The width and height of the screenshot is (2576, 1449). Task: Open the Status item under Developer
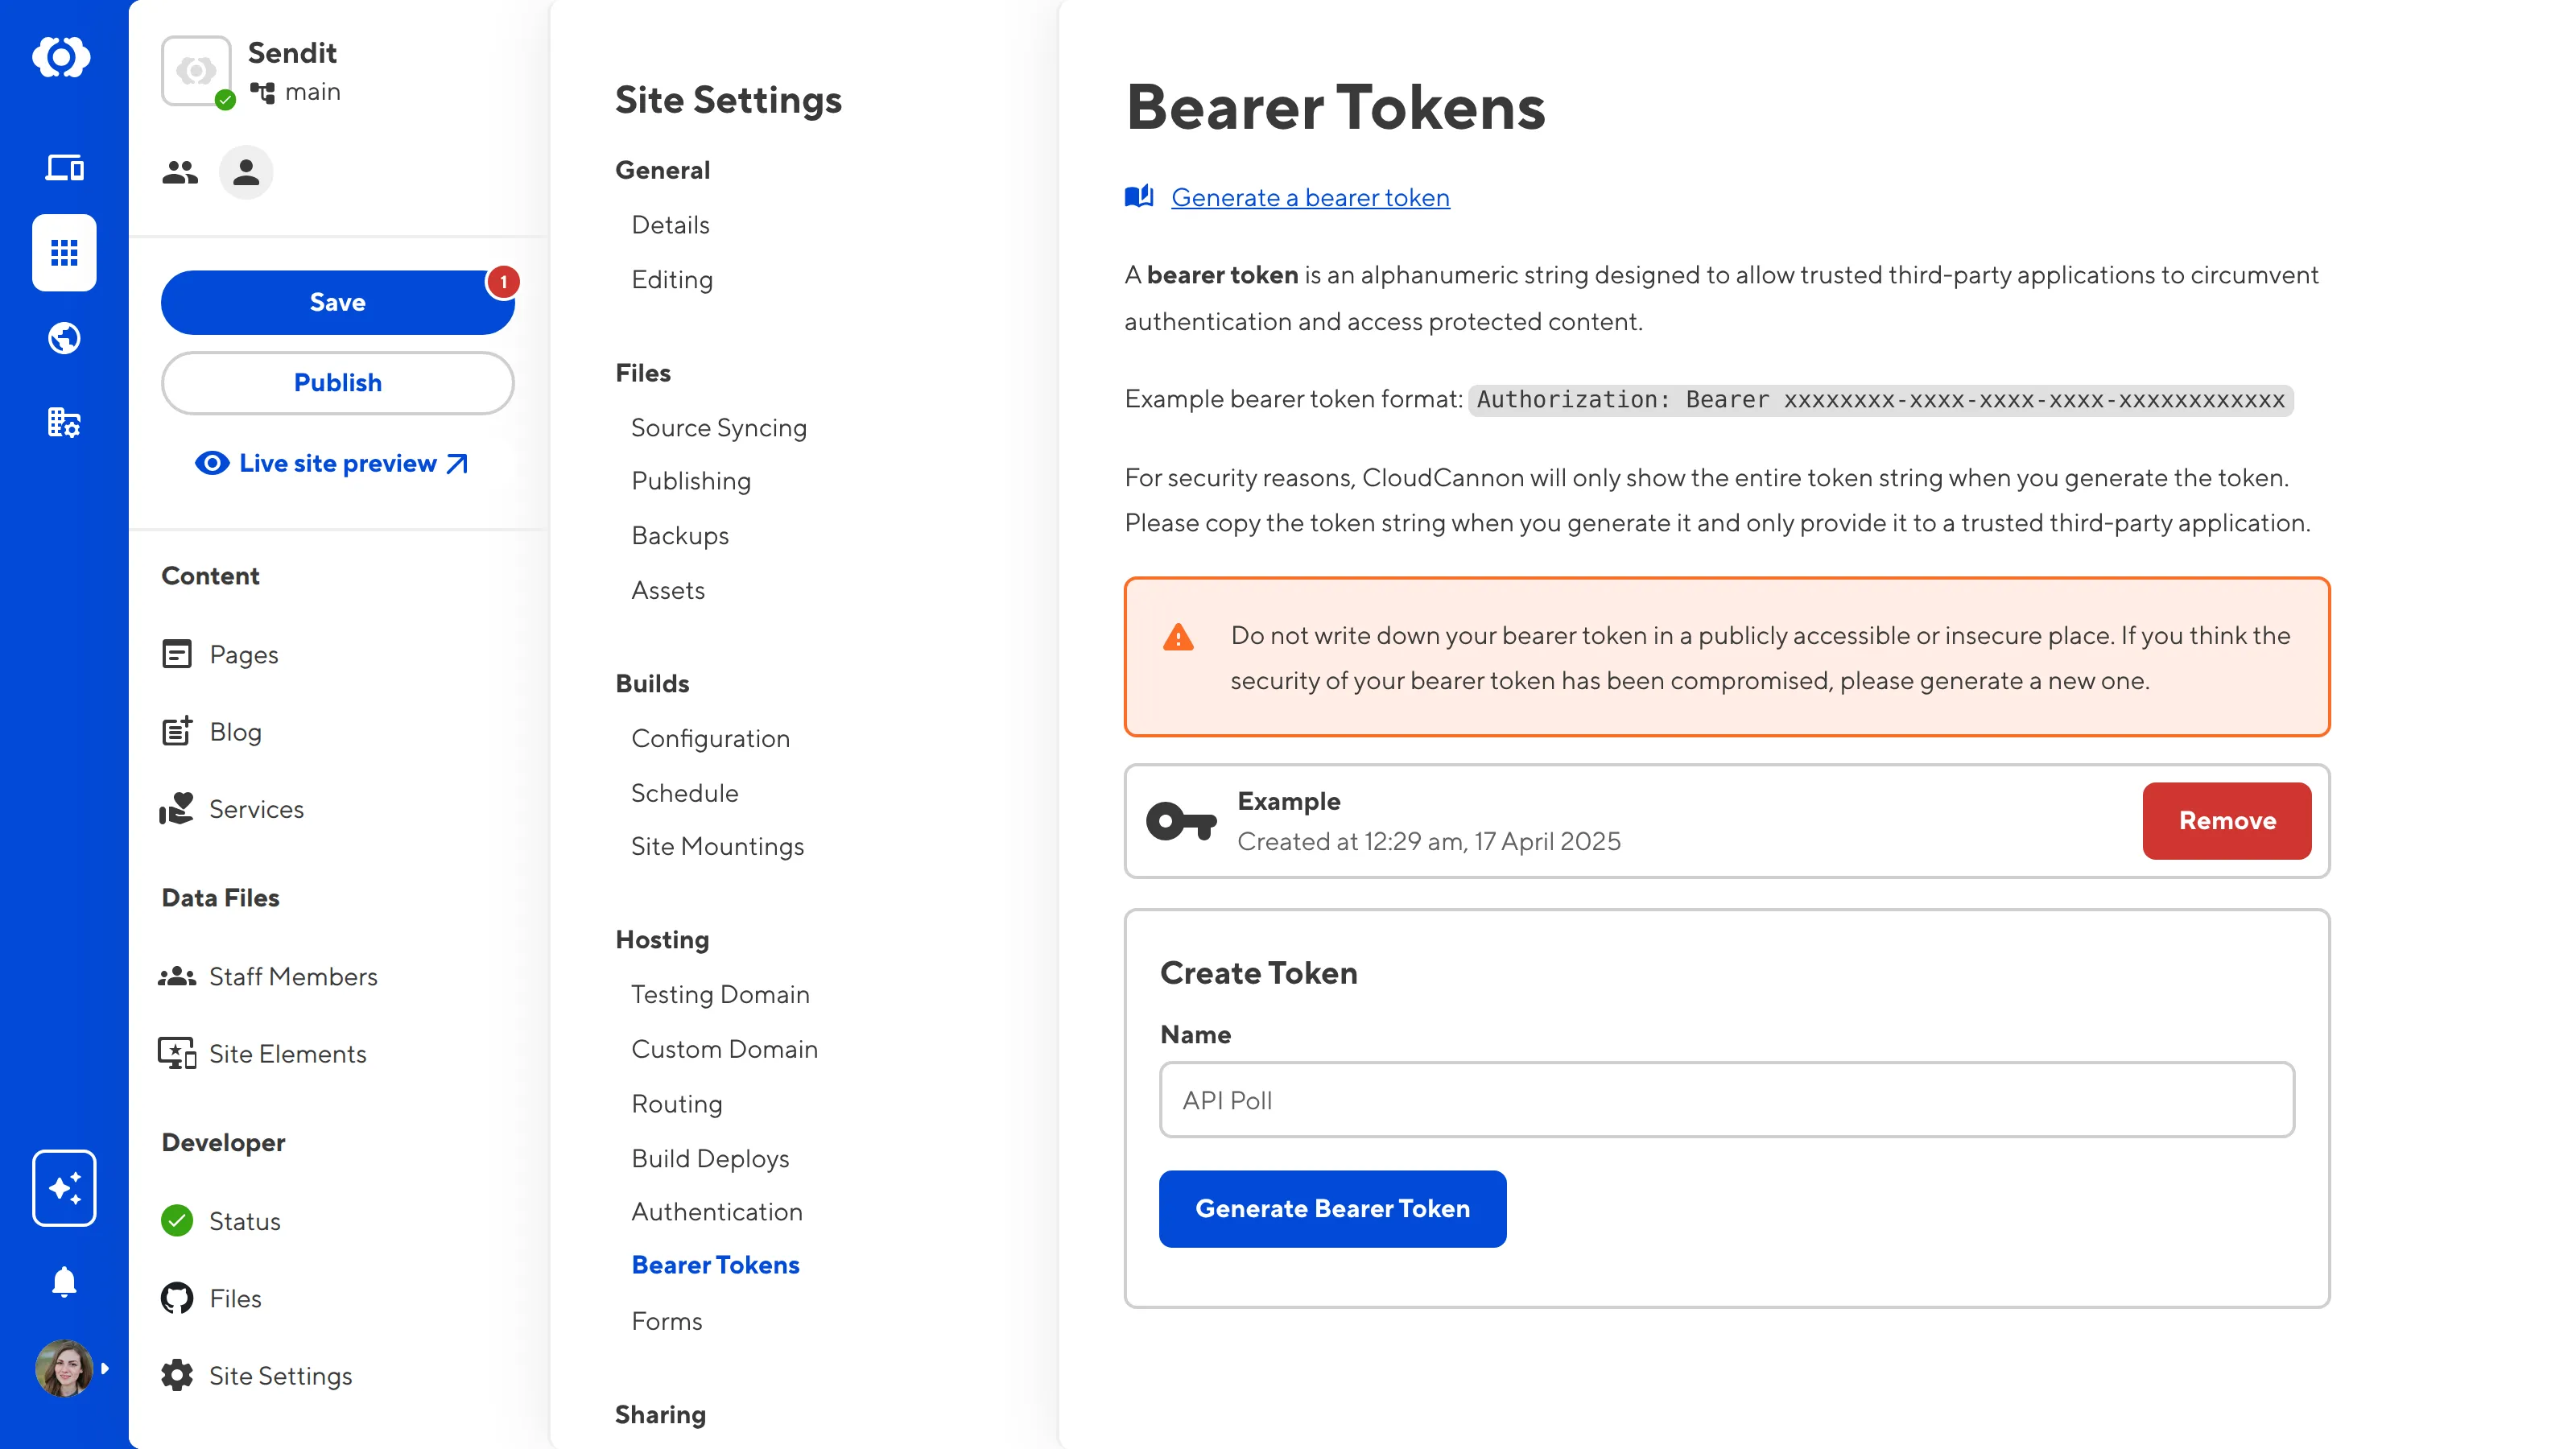244,1221
